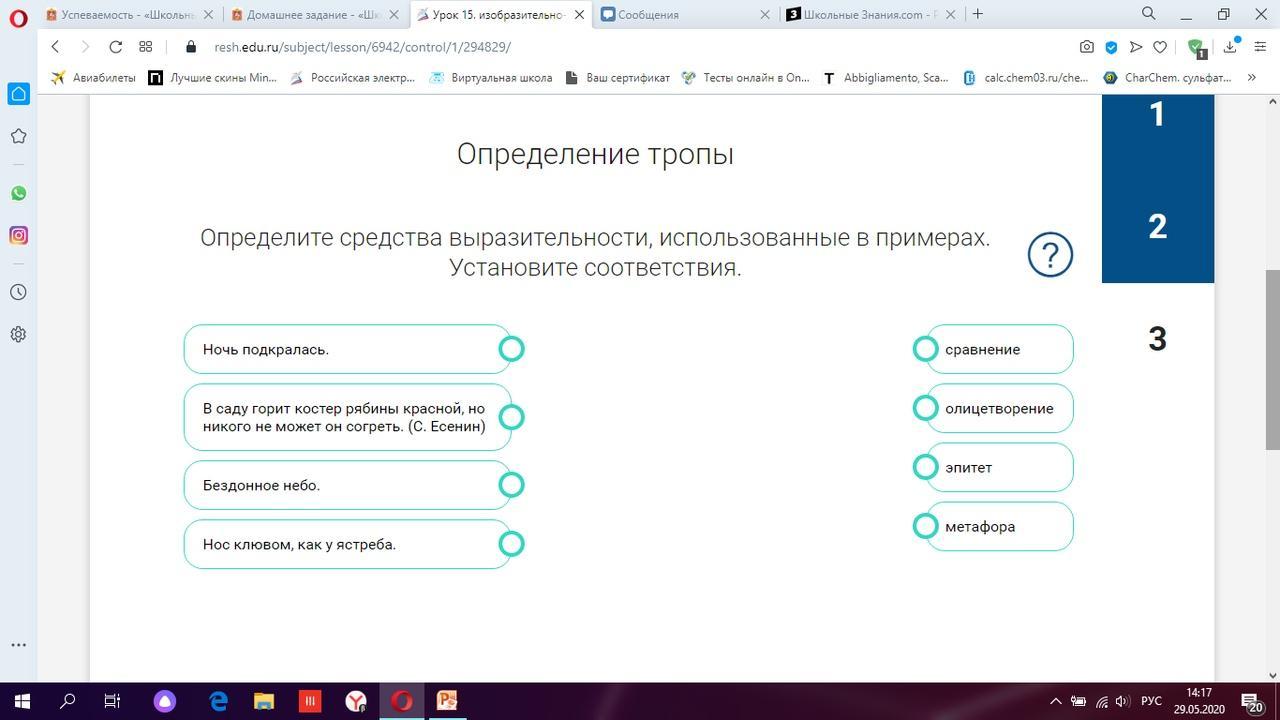The image size is (1280, 720).
Task: Select connector circle next to 'Бездонное небо.'
Action: point(511,485)
